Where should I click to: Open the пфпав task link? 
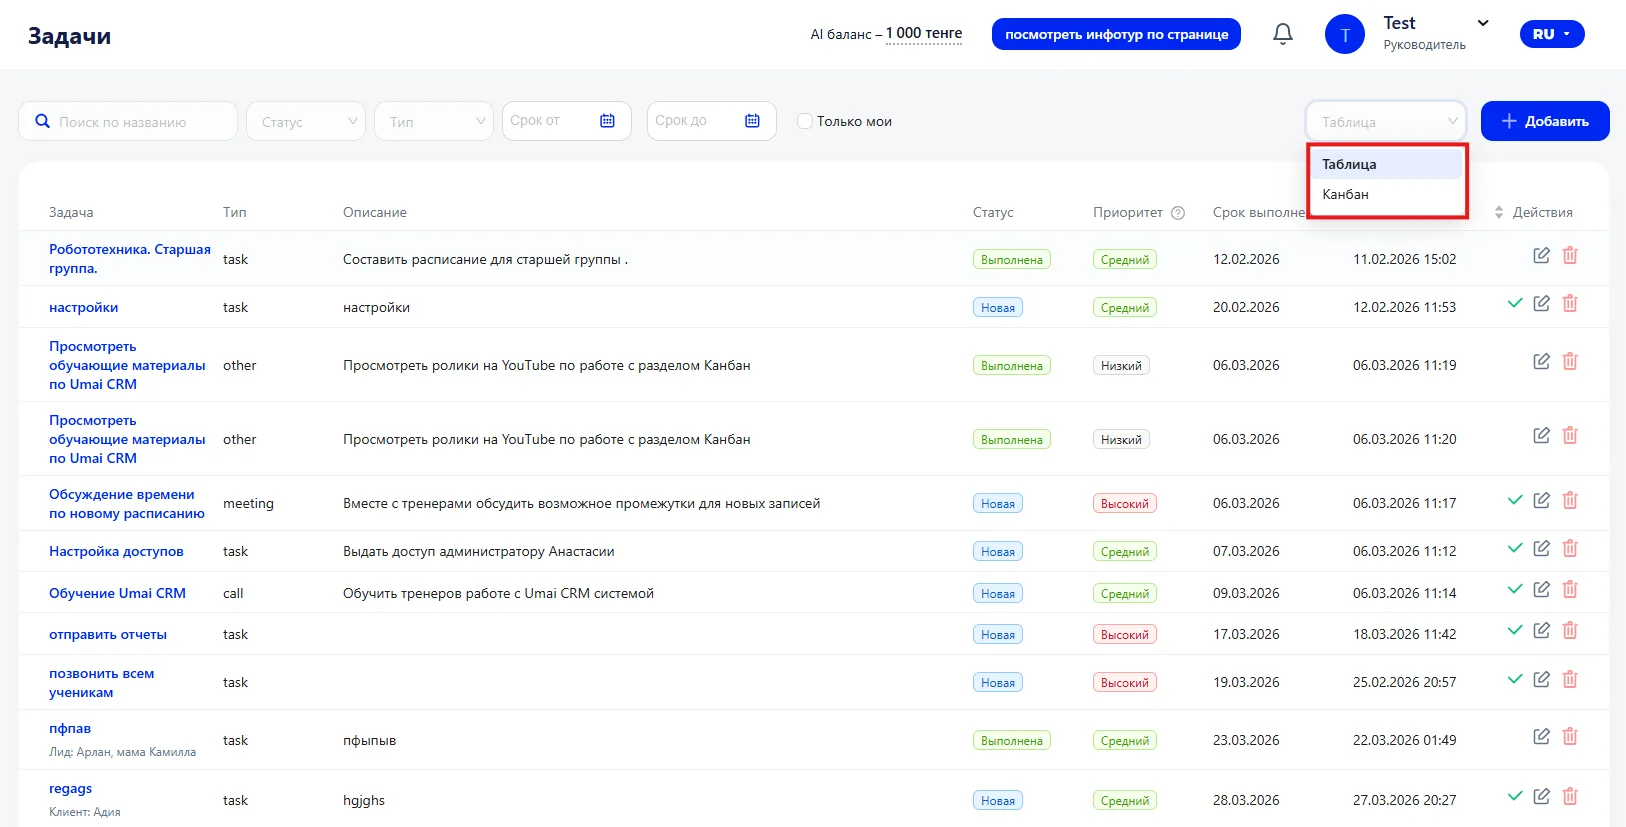pyautogui.click(x=70, y=728)
